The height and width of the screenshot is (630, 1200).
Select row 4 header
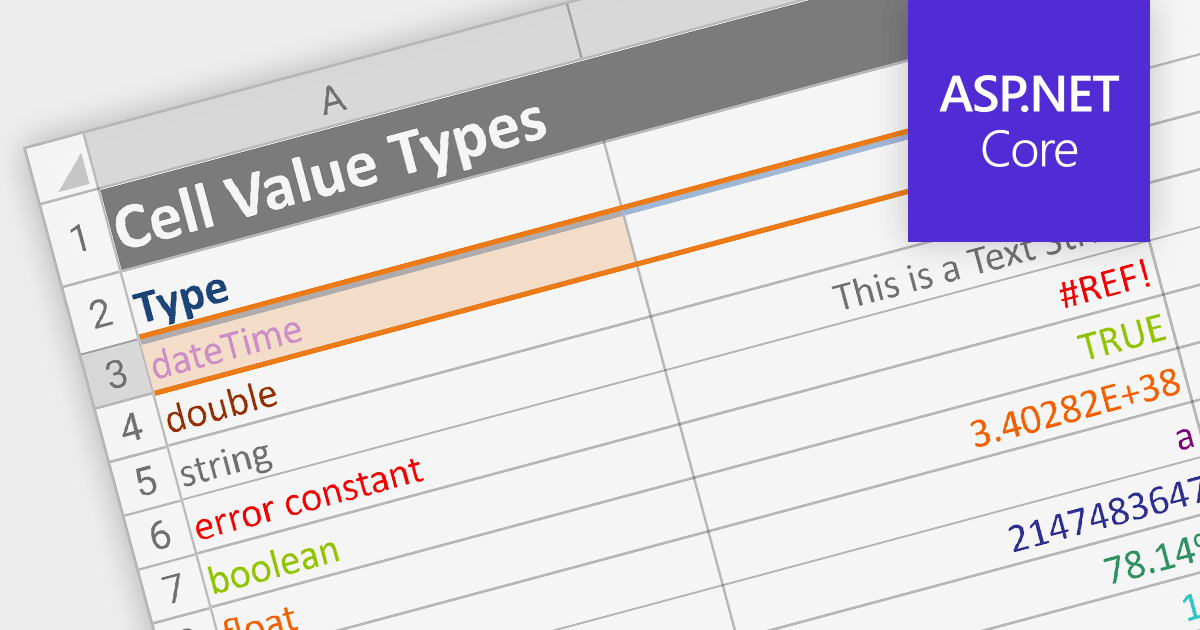coord(132,425)
